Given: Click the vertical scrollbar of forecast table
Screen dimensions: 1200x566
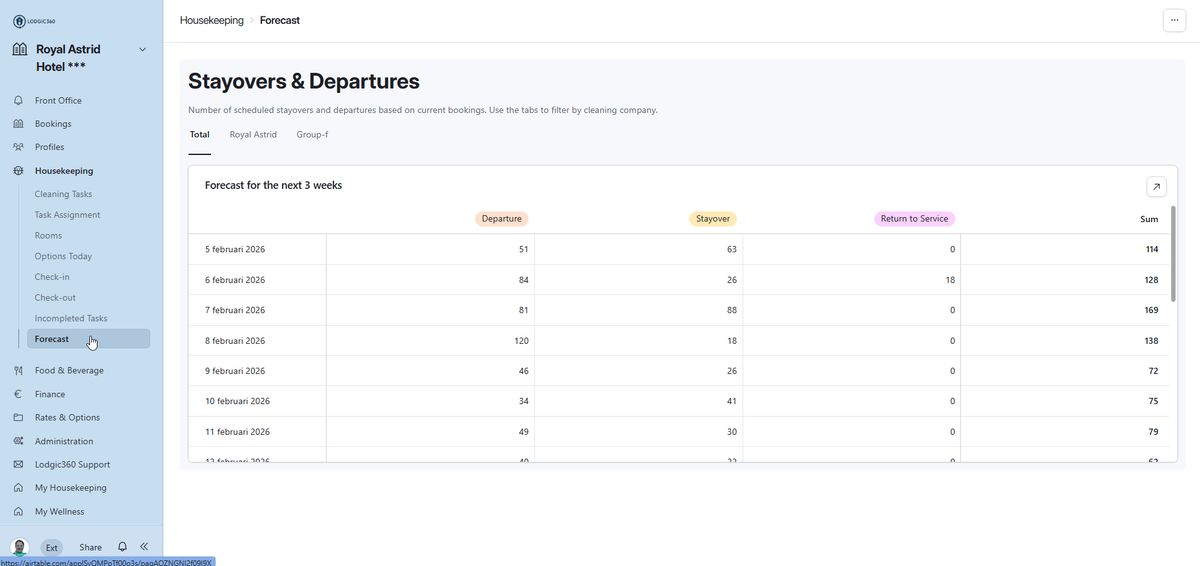Looking at the screenshot, I should [1173, 255].
